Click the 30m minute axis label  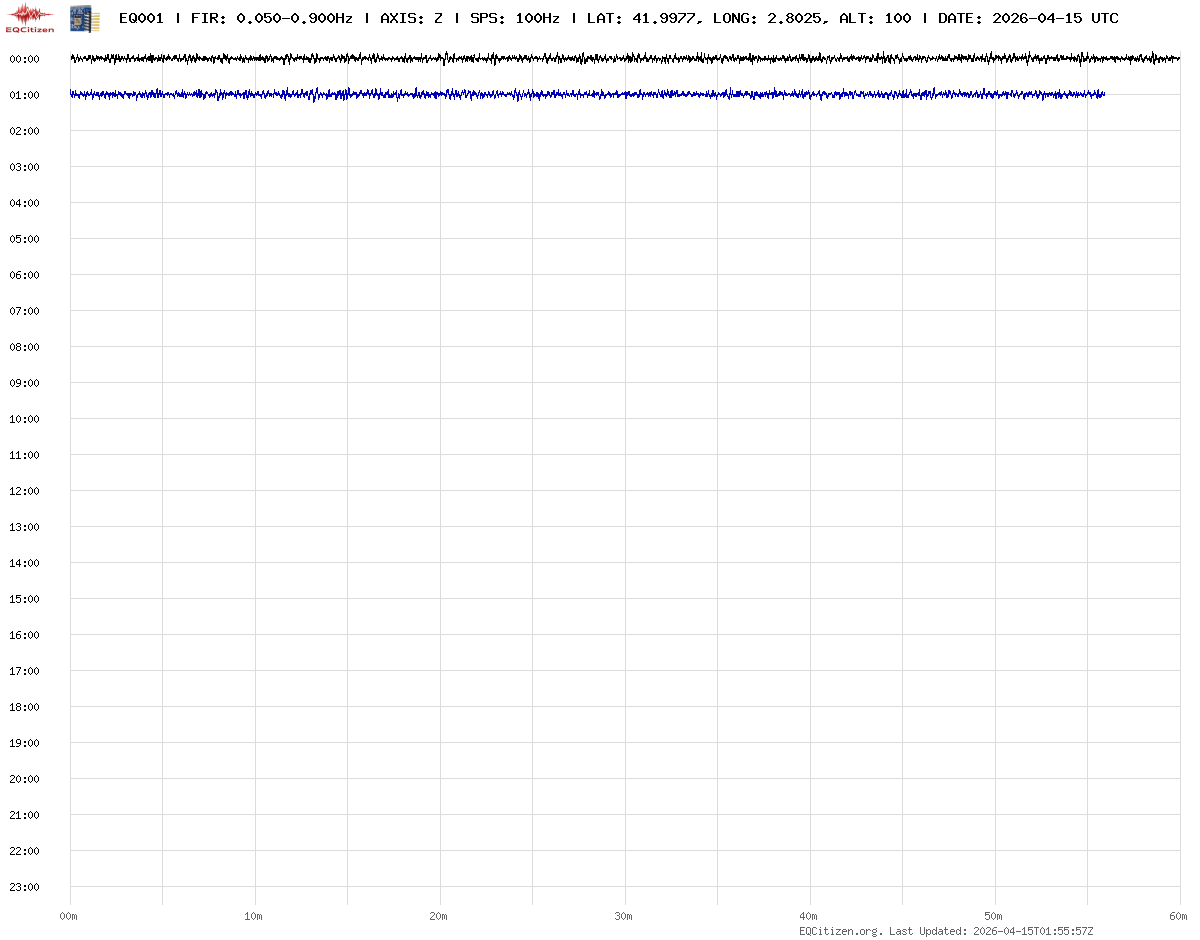click(624, 916)
